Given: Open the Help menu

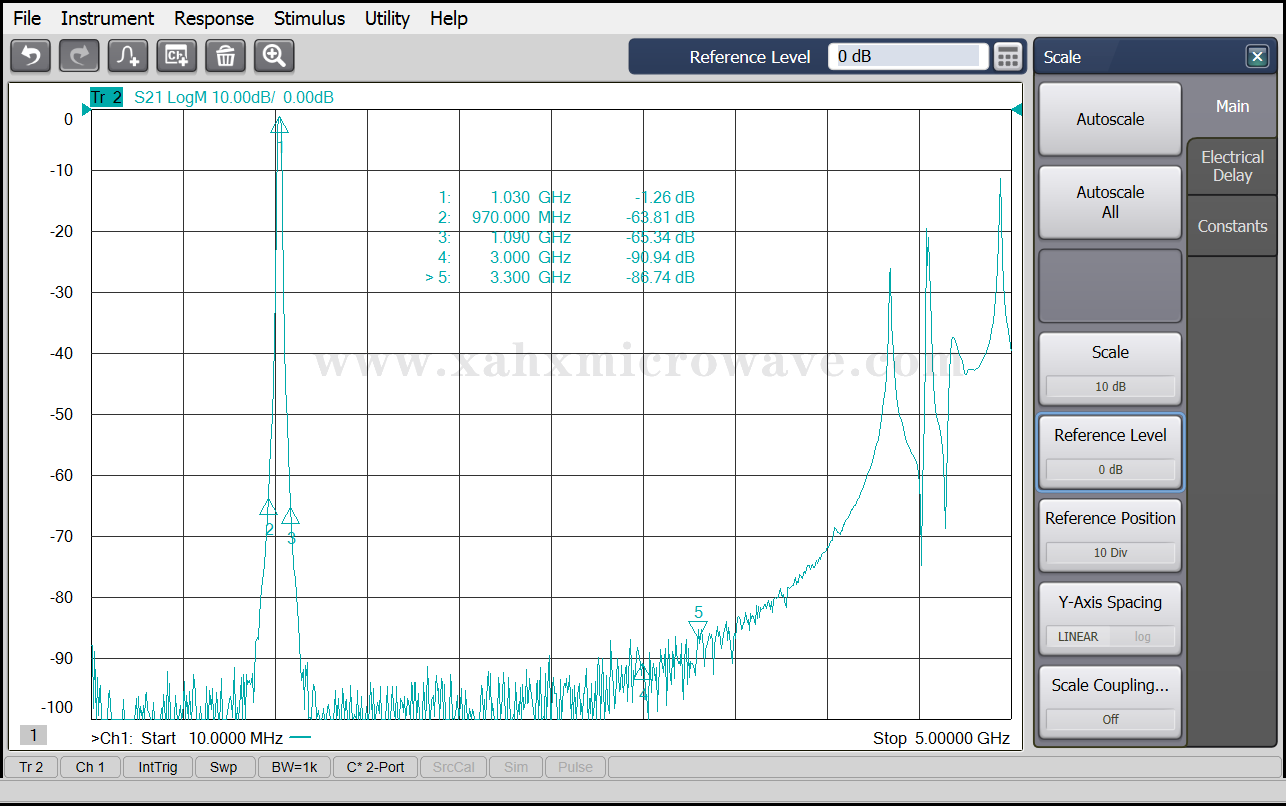Looking at the screenshot, I should 449,18.
